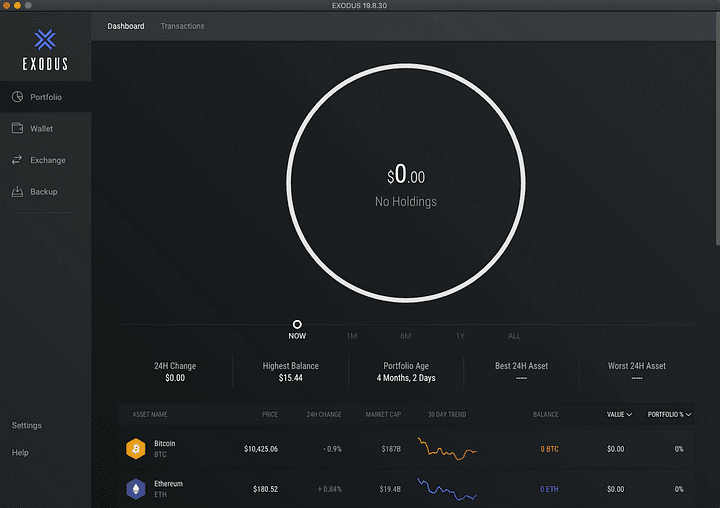Switch to the Dashboard tab

pos(126,26)
